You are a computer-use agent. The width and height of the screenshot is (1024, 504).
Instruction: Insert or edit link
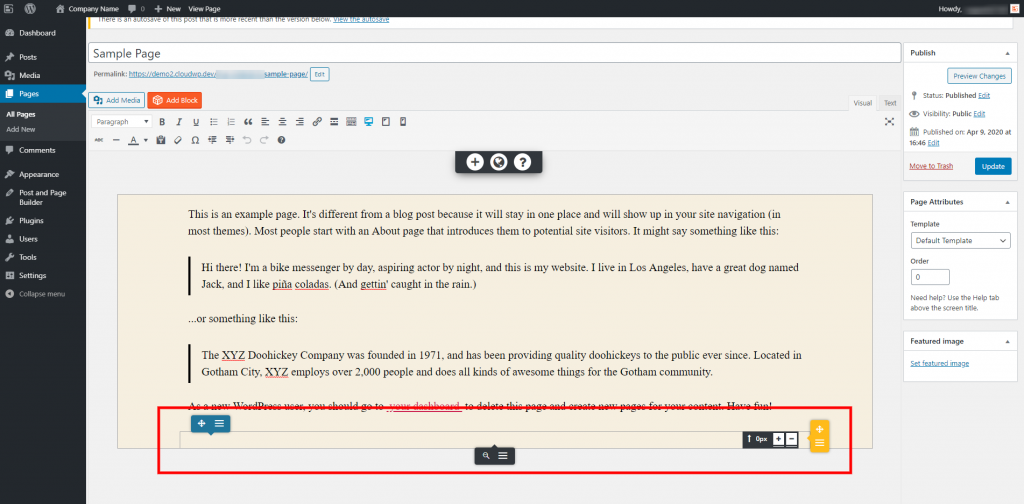[317, 121]
